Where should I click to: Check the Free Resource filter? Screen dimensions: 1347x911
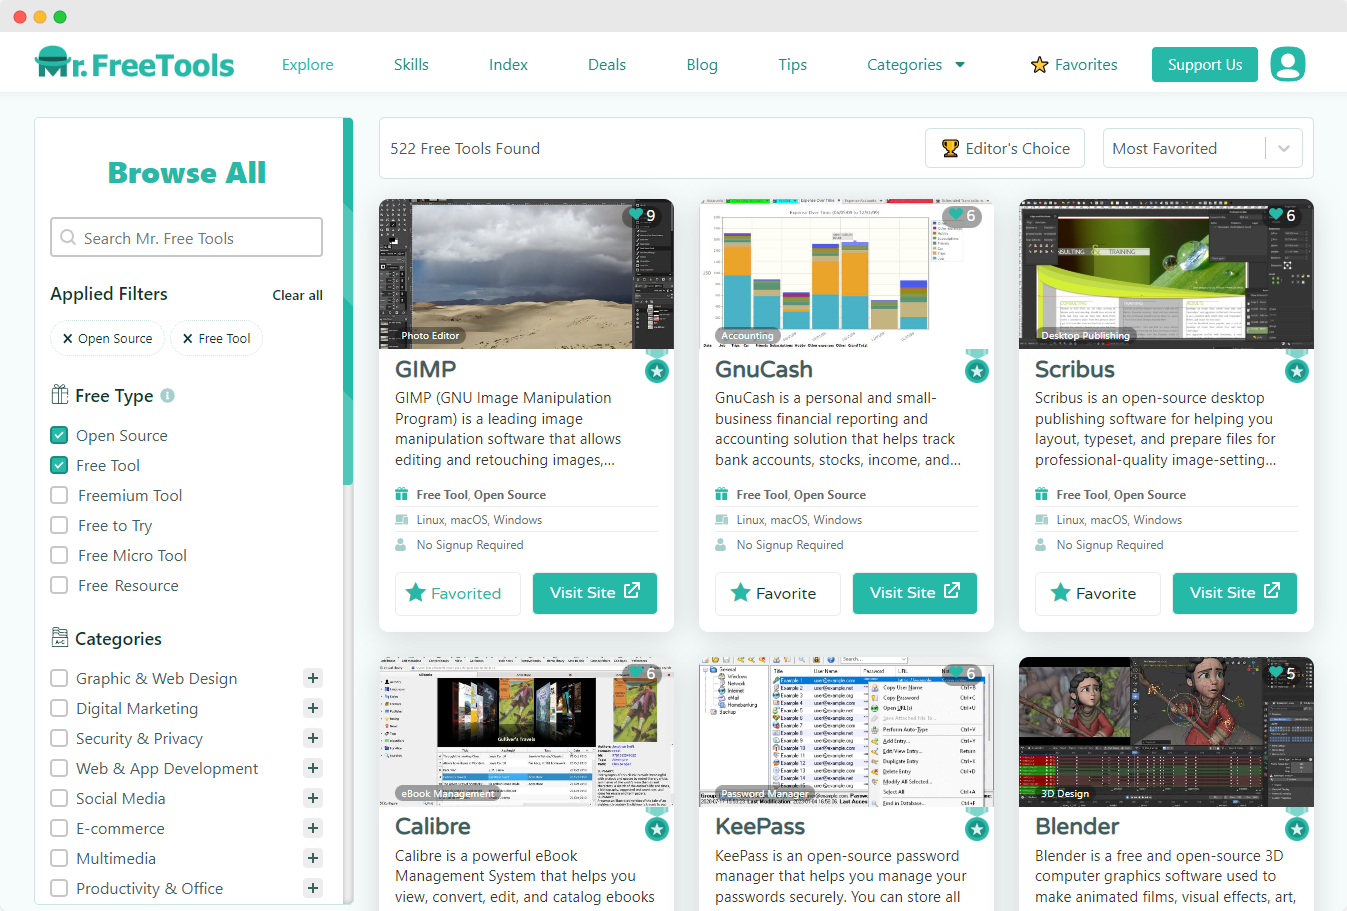click(59, 585)
